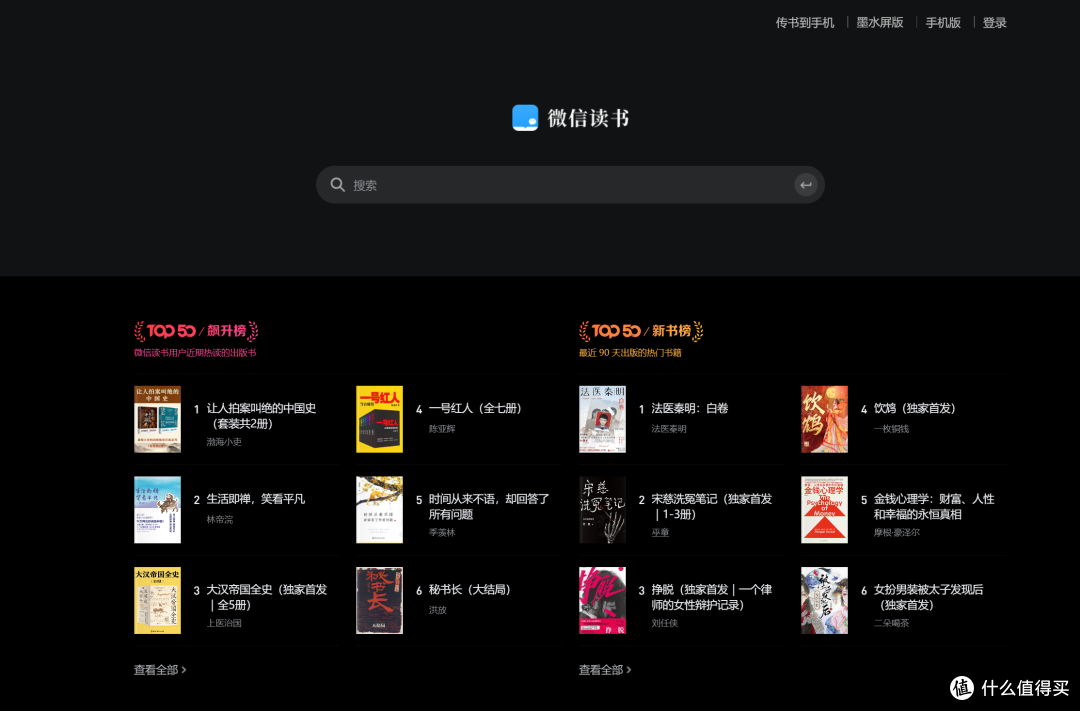Select title 一号红人（全七册）
Viewport: 1080px width, 711px height.
[475, 409]
